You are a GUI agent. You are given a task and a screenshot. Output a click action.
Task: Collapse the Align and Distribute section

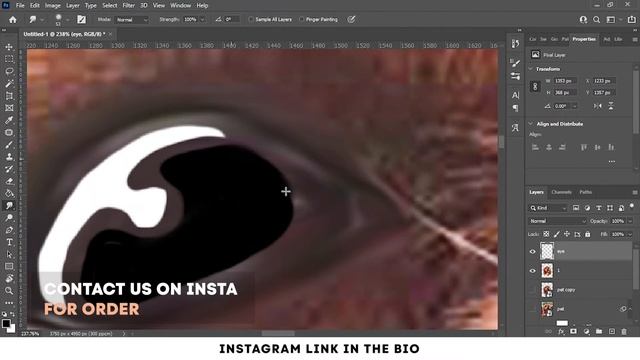pos(531,124)
